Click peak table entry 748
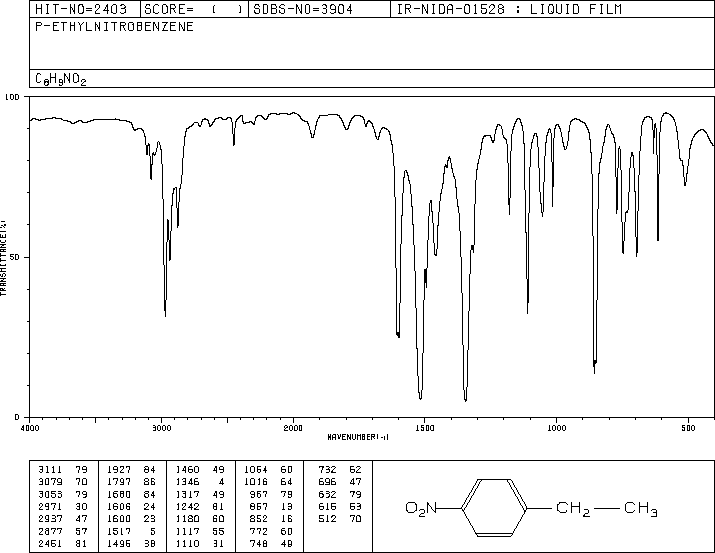715x553 pixels. (259, 544)
